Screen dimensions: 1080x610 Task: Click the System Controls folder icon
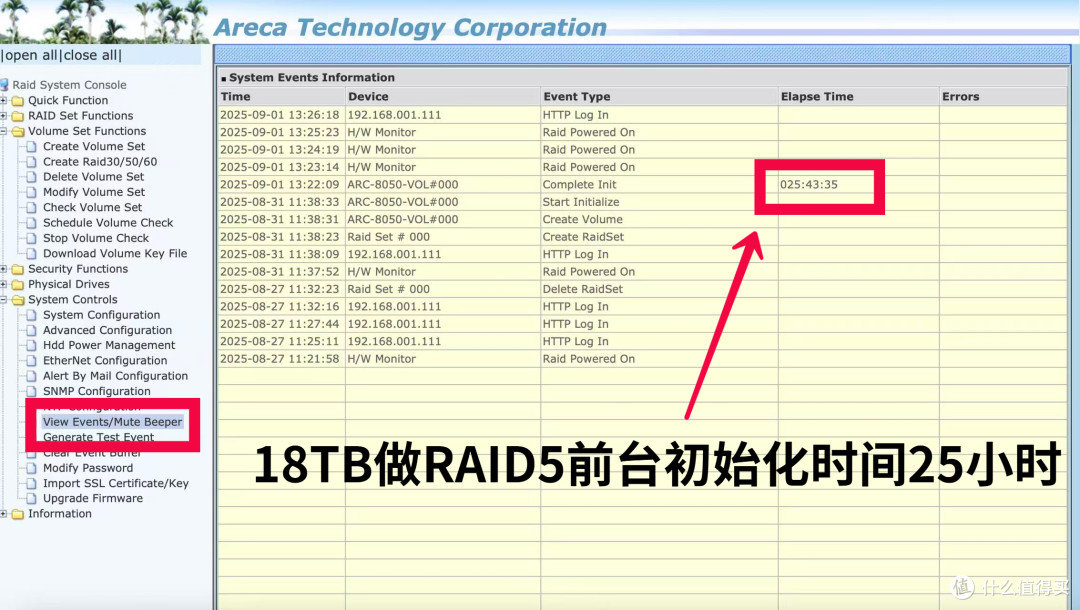tap(18, 299)
